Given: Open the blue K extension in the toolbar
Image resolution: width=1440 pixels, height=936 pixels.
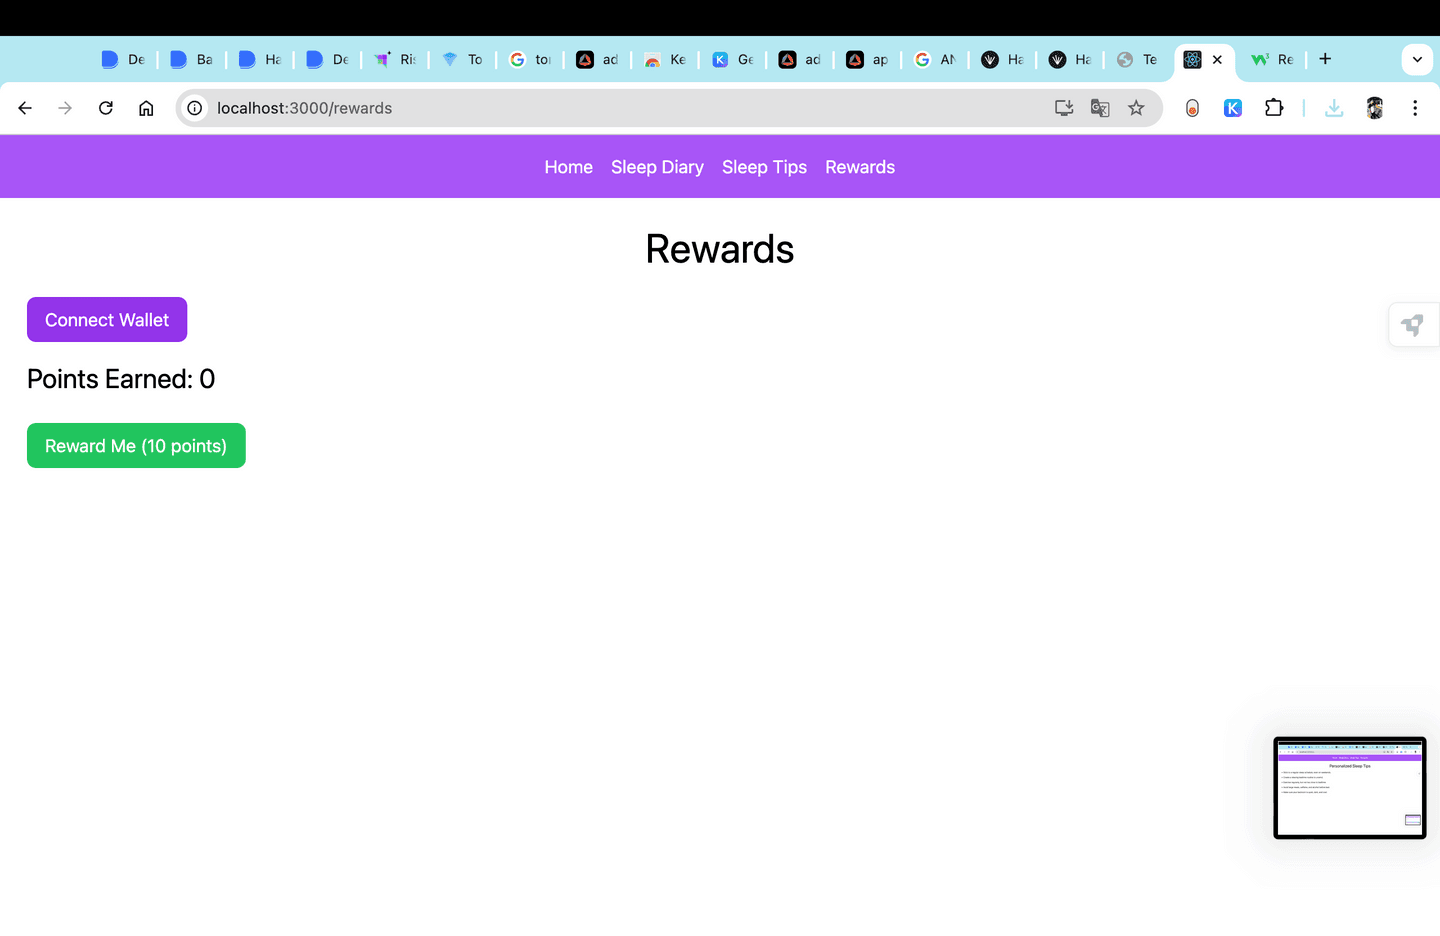Looking at the screenshot, I should 1233,108.
